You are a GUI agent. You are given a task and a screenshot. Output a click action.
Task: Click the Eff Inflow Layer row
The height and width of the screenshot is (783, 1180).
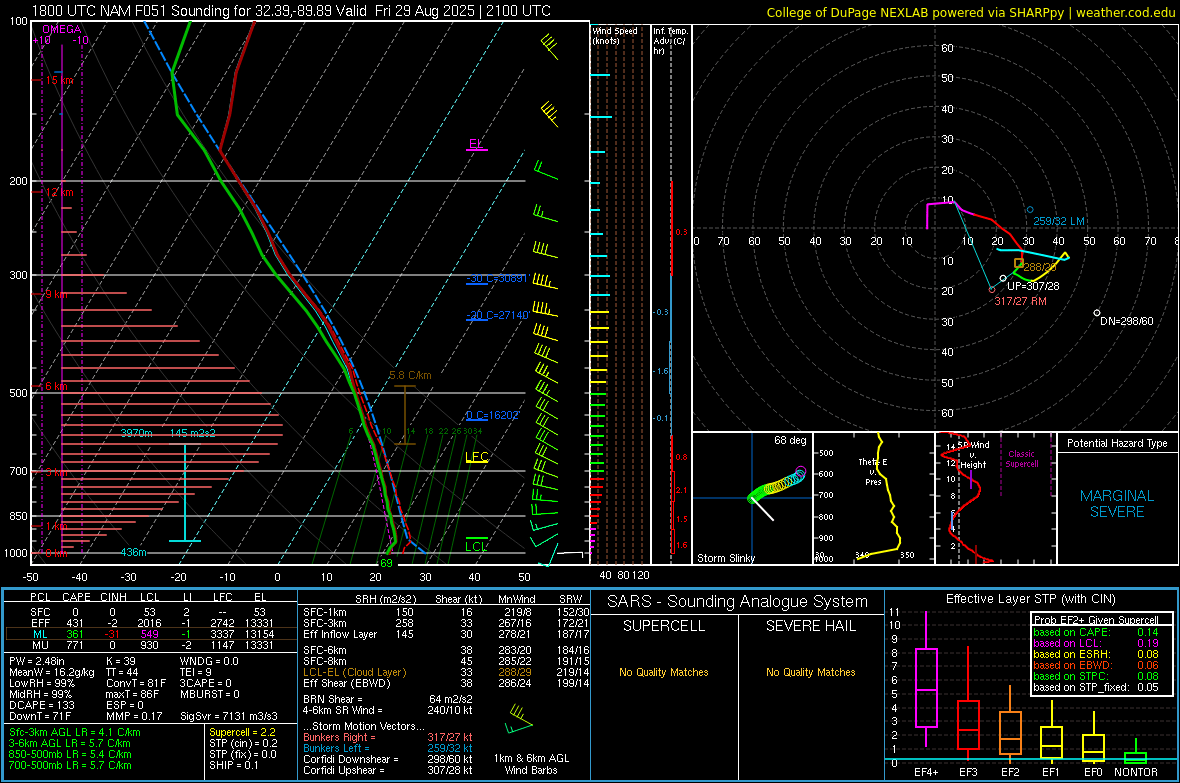point(446,634)
